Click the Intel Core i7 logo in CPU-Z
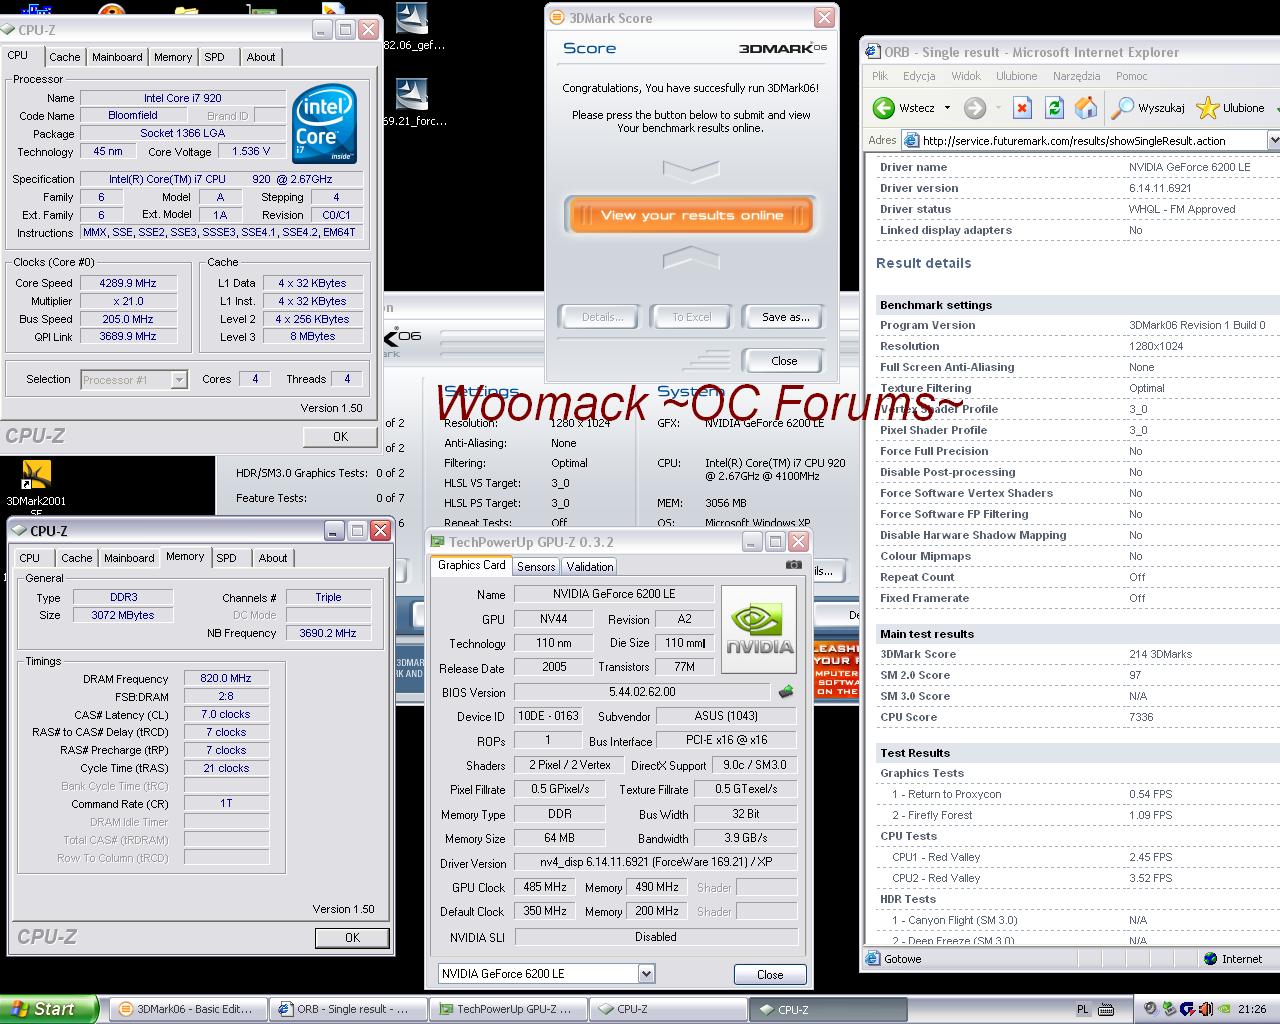The height and width of the screenshot is (1024, 1280). point(324,125)
